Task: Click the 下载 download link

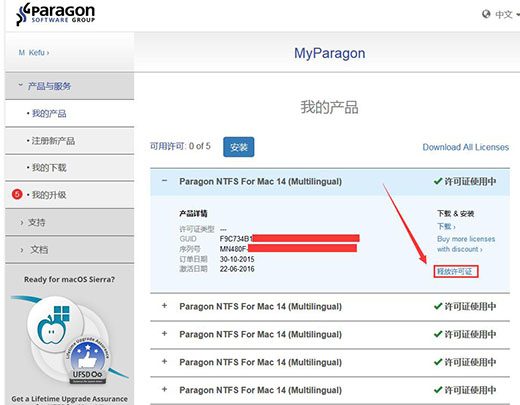Action: click(x=446, y=227)
